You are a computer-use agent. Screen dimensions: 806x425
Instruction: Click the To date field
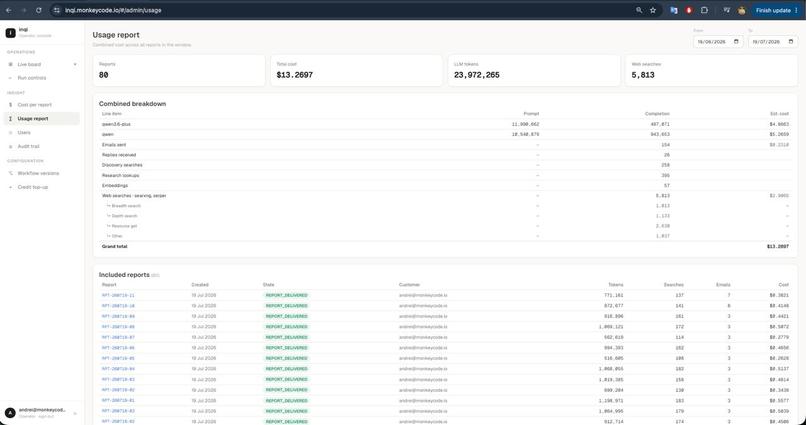click(773, 42)
